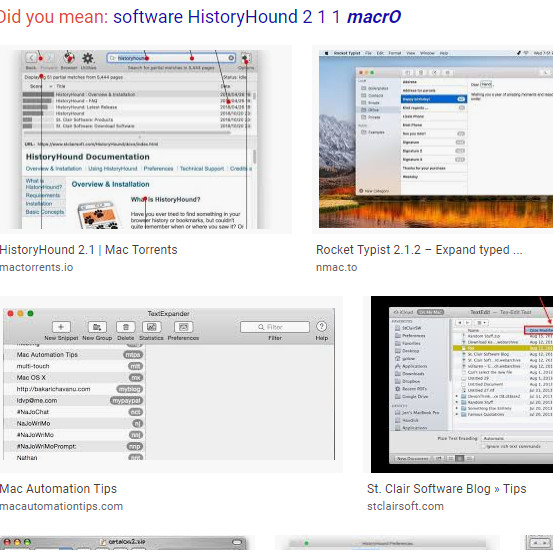Image resolution: width=553 pixels, height=553 pixels.
Task: Open the 'St. Clair Software Blog » Tips' title
Action: coord(446,489)
